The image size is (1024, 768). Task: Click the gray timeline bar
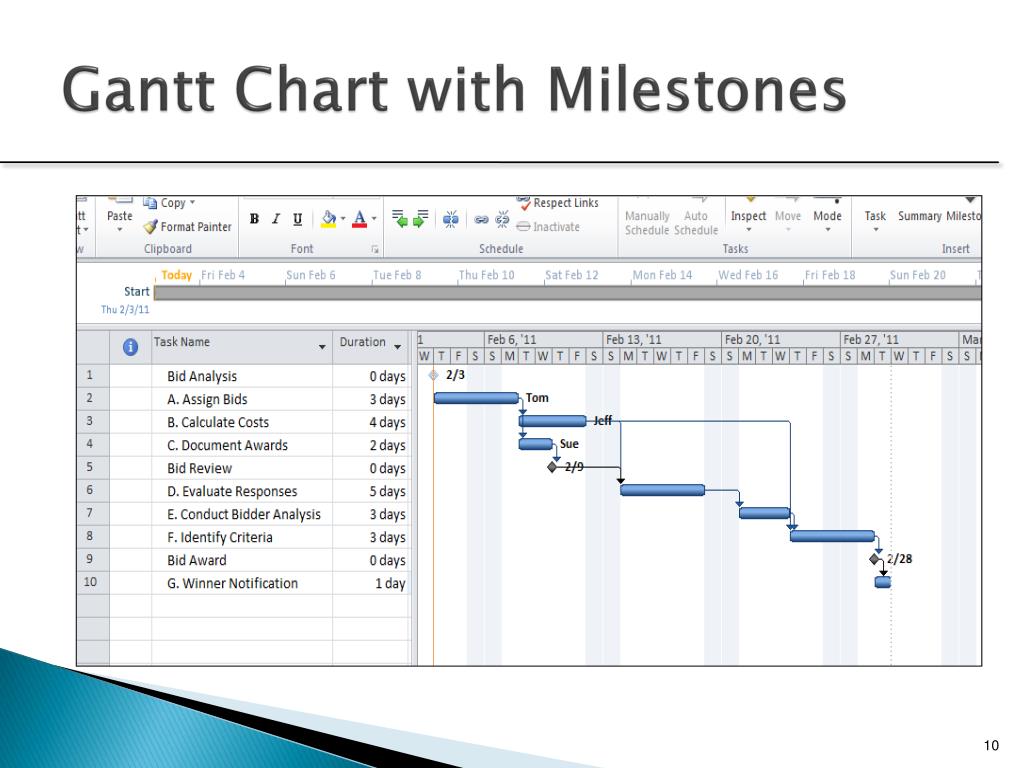point(568,293)
